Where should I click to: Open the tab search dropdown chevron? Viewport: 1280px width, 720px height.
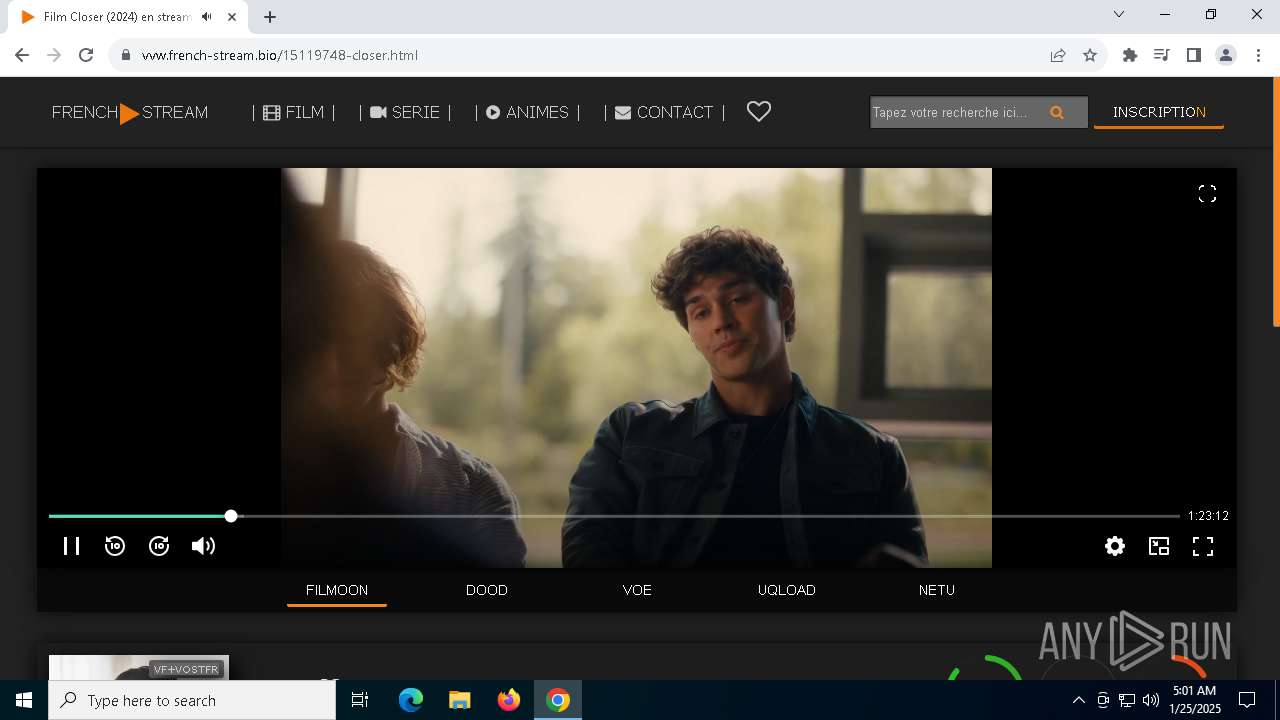click(x=1119, y=14)
